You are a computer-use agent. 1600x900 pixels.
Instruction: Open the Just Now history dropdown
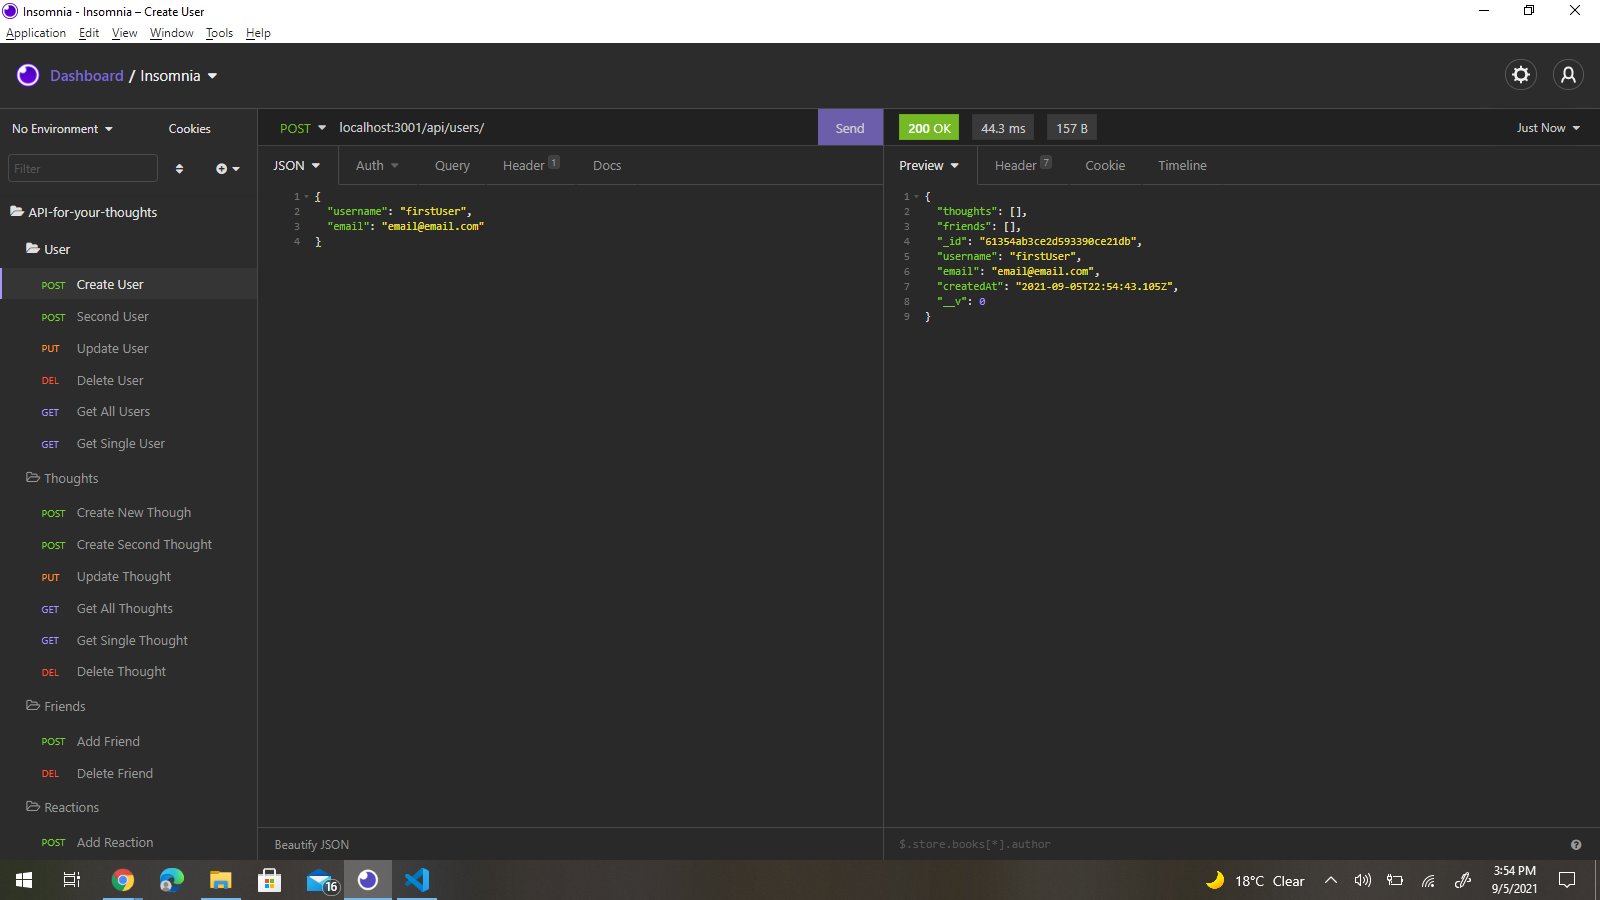1548,128
